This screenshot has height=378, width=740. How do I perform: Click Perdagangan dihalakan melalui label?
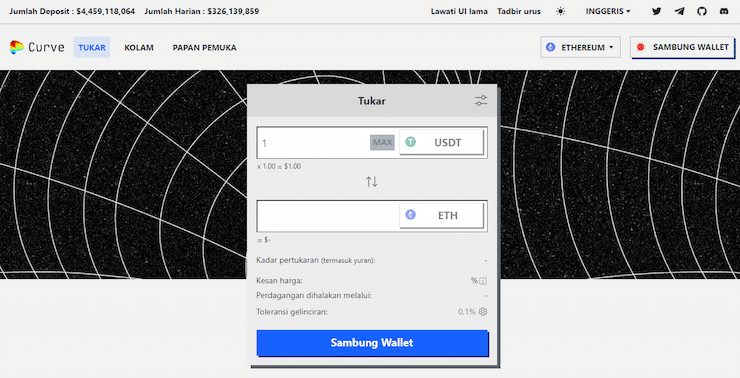pyautogui.click(x=314, y=295)
